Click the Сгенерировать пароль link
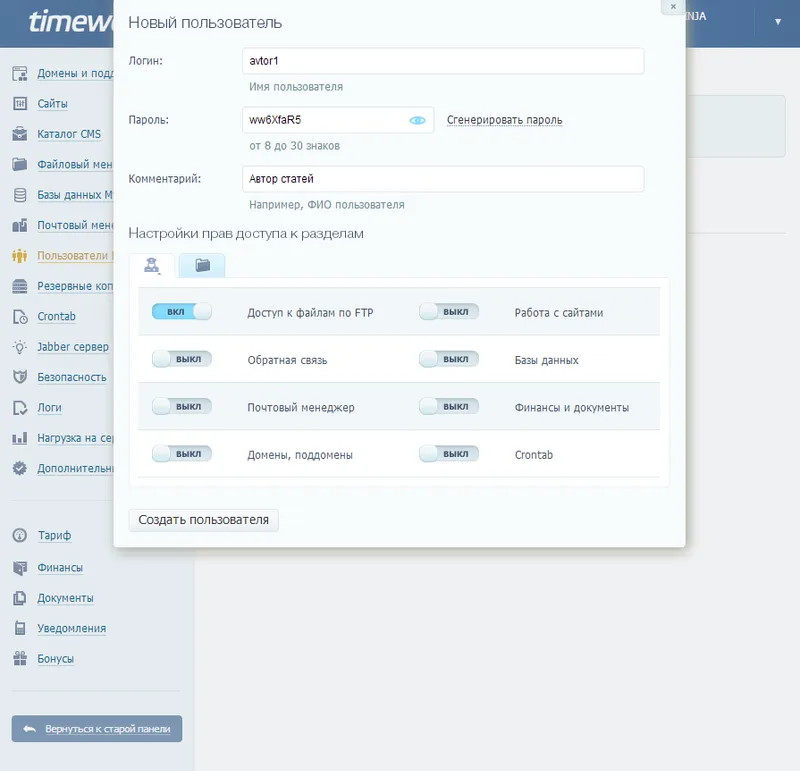The image size is (800, 771). point(505,120)
